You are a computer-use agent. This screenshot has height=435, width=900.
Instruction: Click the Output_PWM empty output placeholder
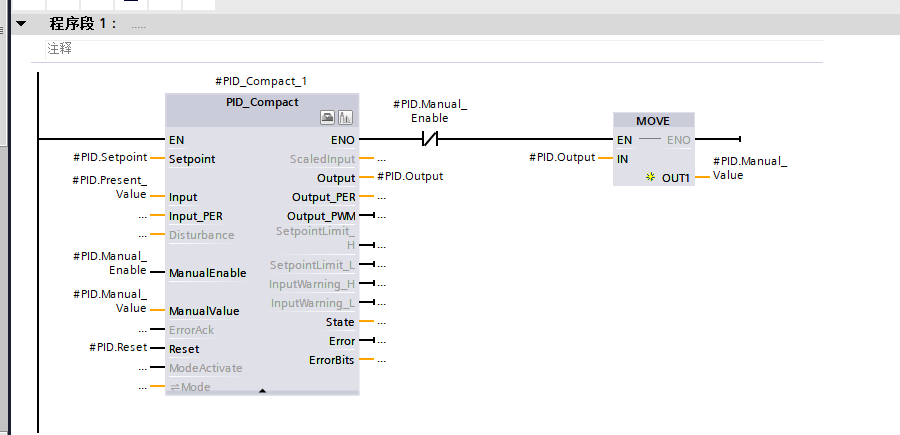coord(382,216)
